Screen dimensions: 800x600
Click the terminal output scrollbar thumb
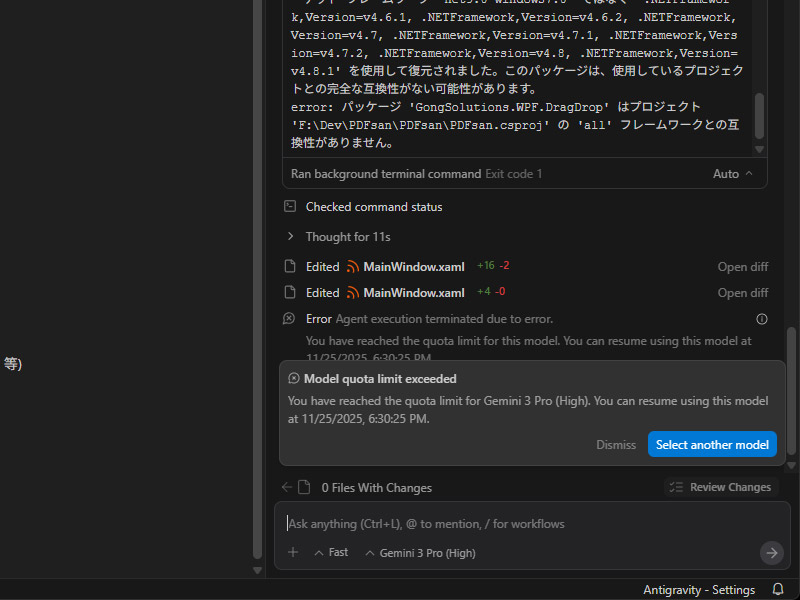759,115
